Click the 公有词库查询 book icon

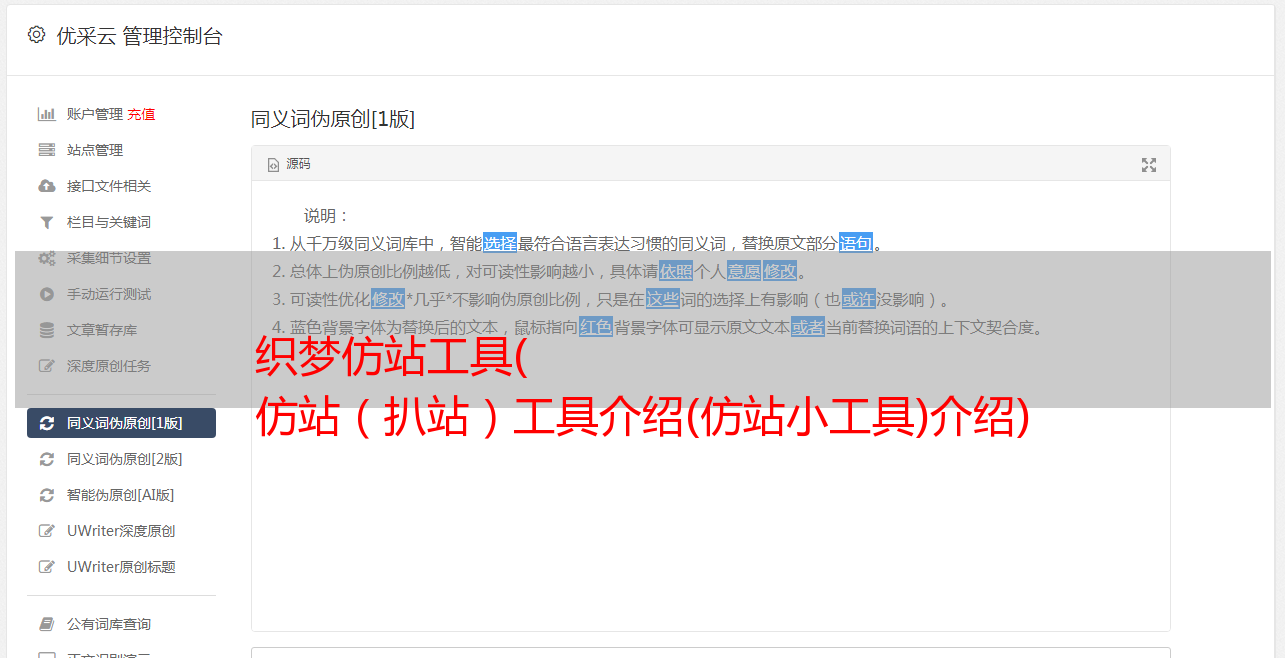click(x=46, y=624)
